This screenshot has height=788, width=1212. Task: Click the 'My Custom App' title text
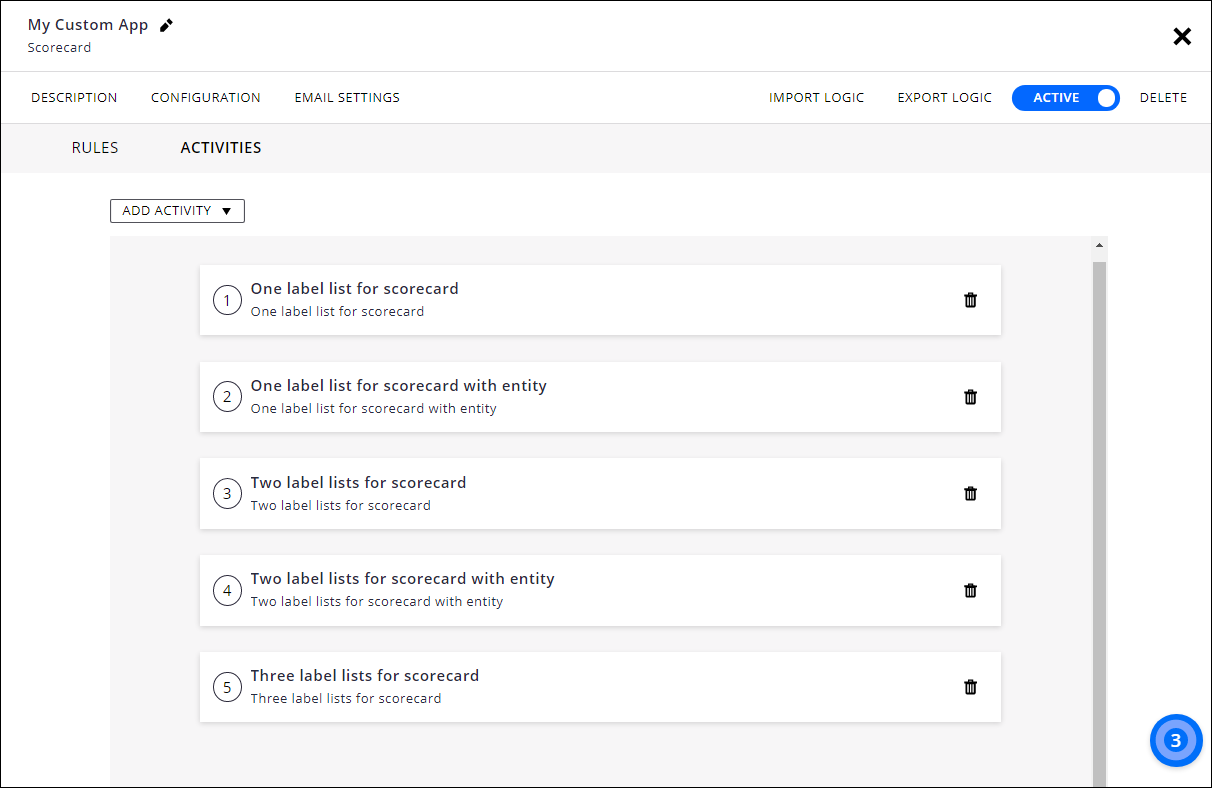tap(88, 25)
